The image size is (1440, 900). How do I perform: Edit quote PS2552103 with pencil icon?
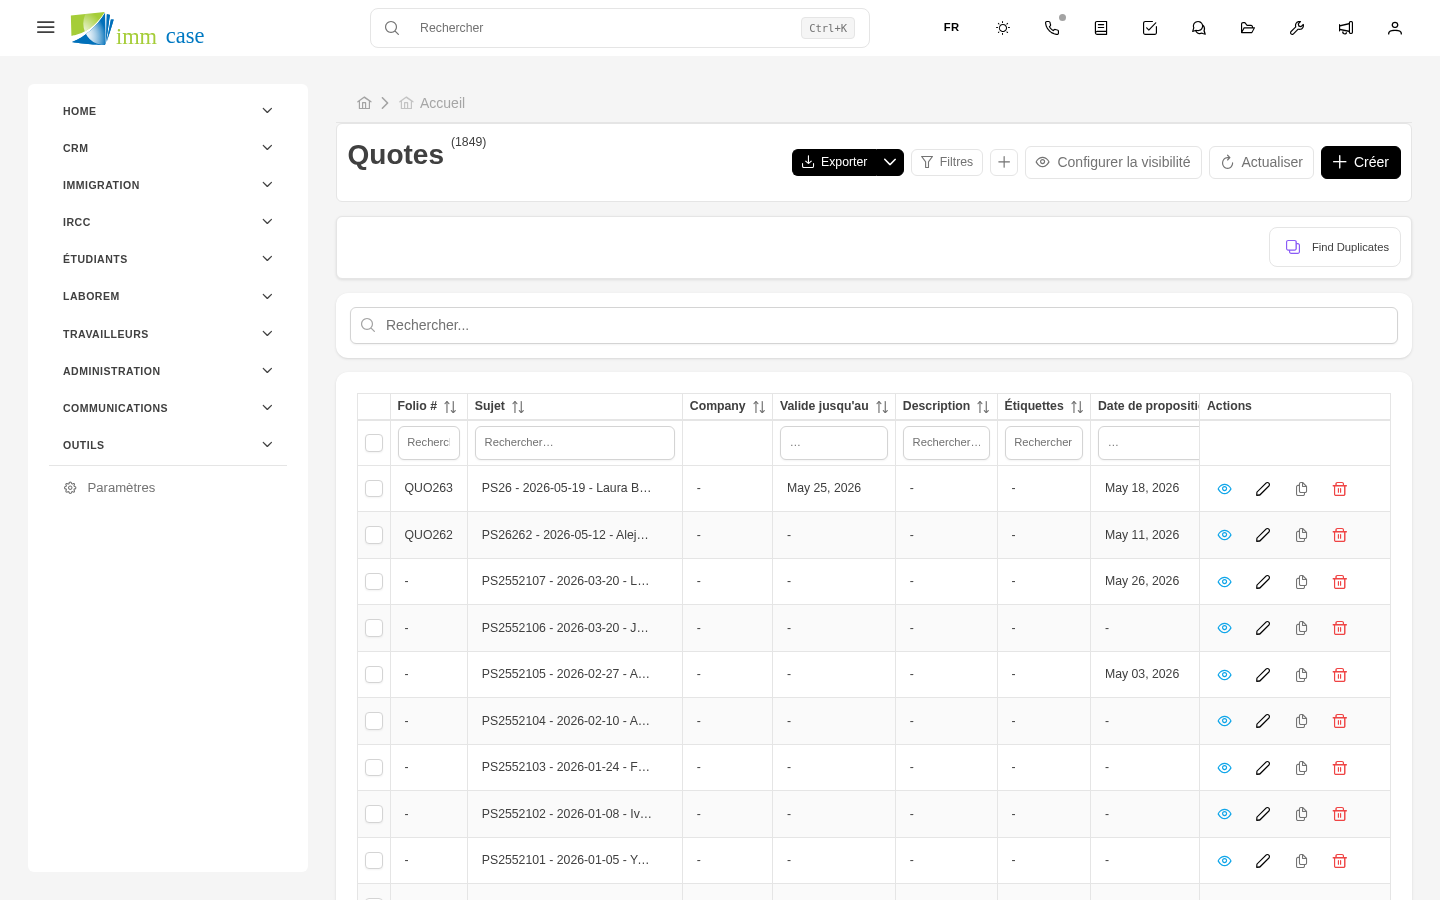[1263, 768]
